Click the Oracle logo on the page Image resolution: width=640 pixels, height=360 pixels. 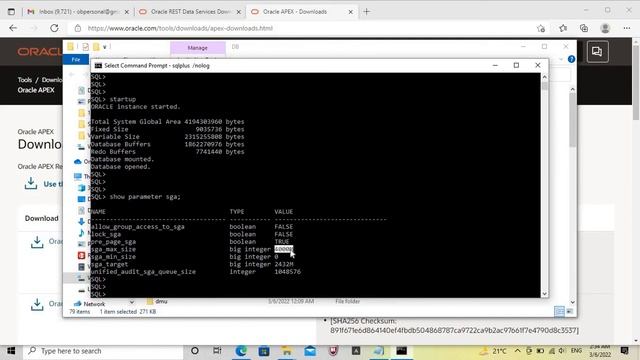(x=40, y=52)
